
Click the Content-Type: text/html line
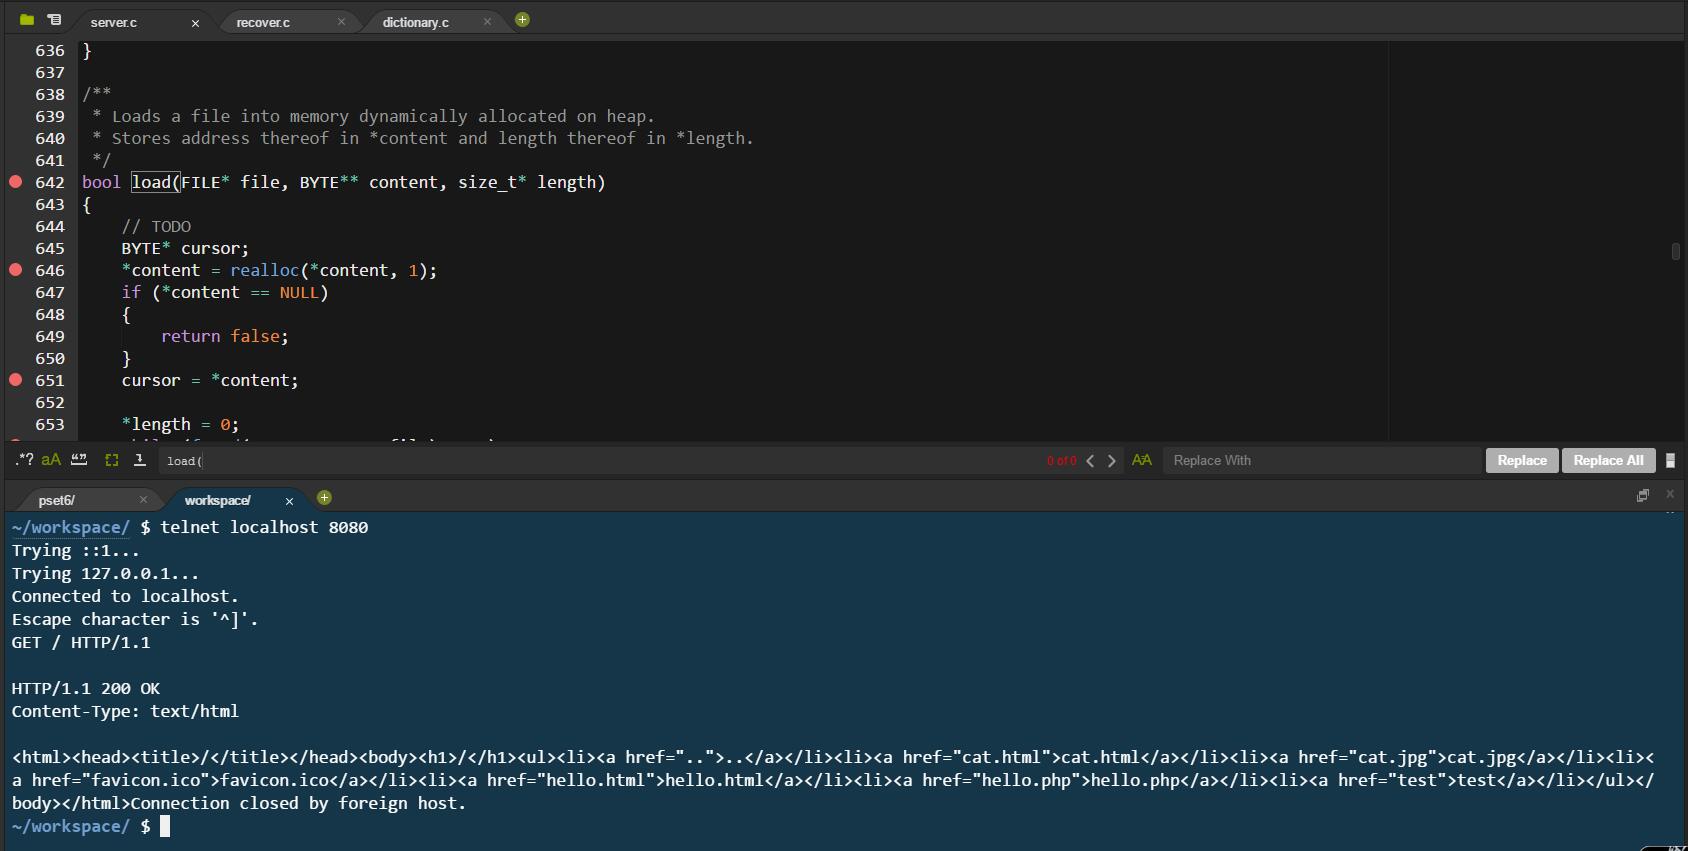(125, 711)
